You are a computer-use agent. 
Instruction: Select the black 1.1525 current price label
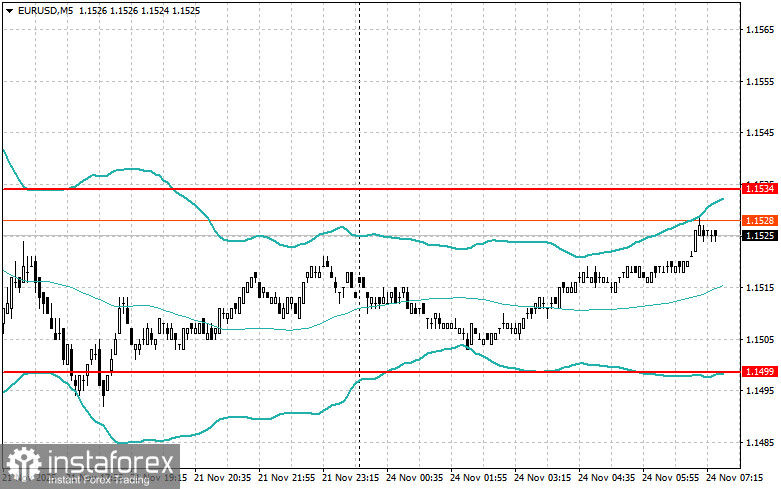pyautogui.click(x=760, y=235)
